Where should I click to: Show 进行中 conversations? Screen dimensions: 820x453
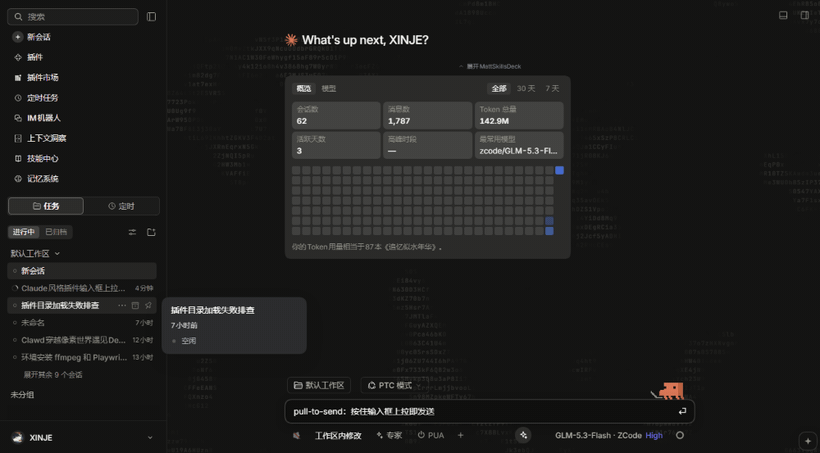24,232
